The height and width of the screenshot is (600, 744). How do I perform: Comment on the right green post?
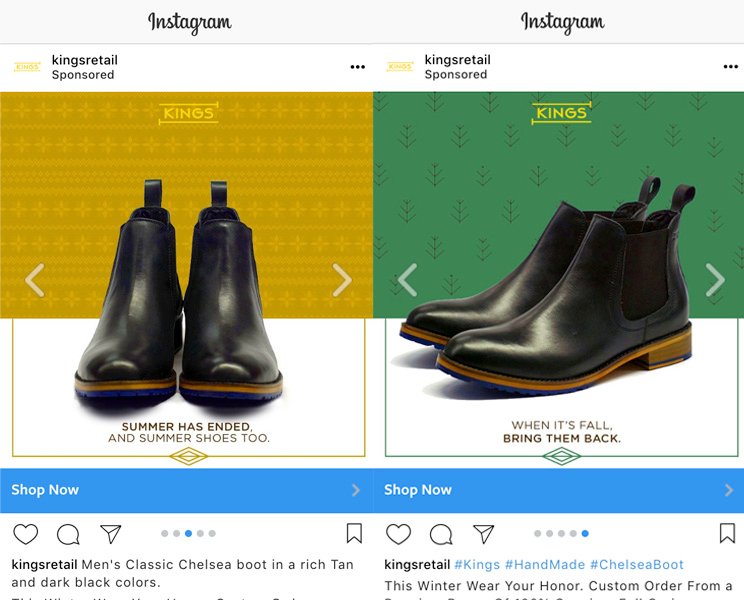tap(441, 534)
